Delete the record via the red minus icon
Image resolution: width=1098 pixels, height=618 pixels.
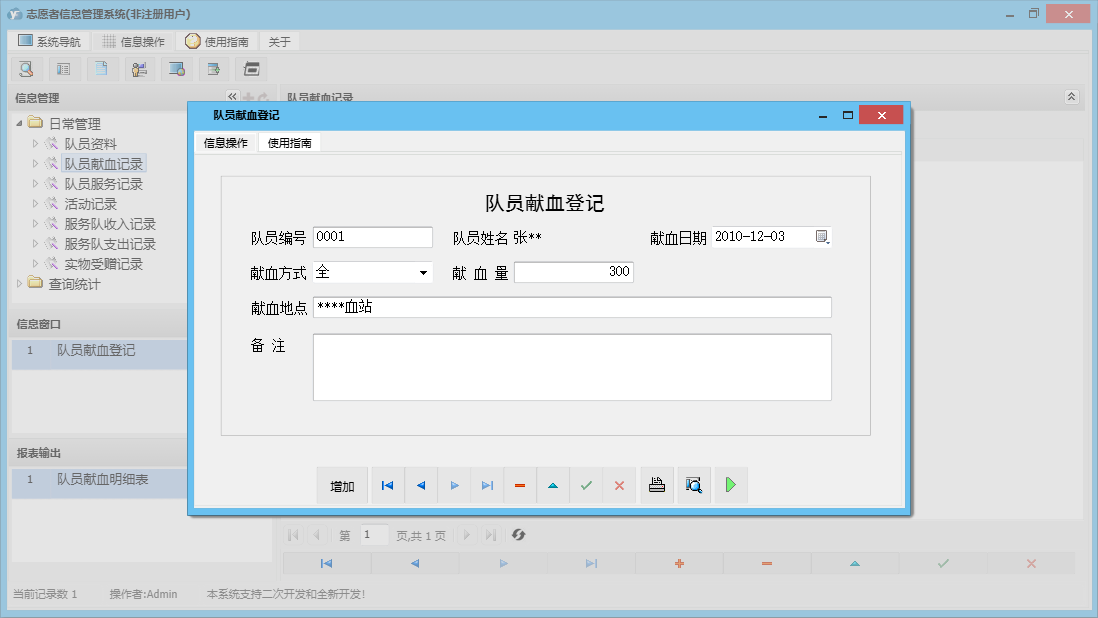[x=519, y=485]
